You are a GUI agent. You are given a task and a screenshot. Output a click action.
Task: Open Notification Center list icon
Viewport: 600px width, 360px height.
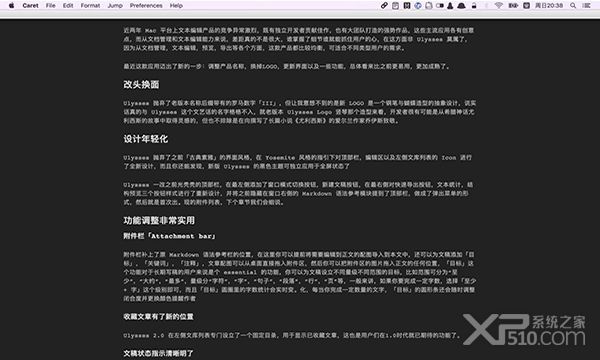(x=586, y=5)
